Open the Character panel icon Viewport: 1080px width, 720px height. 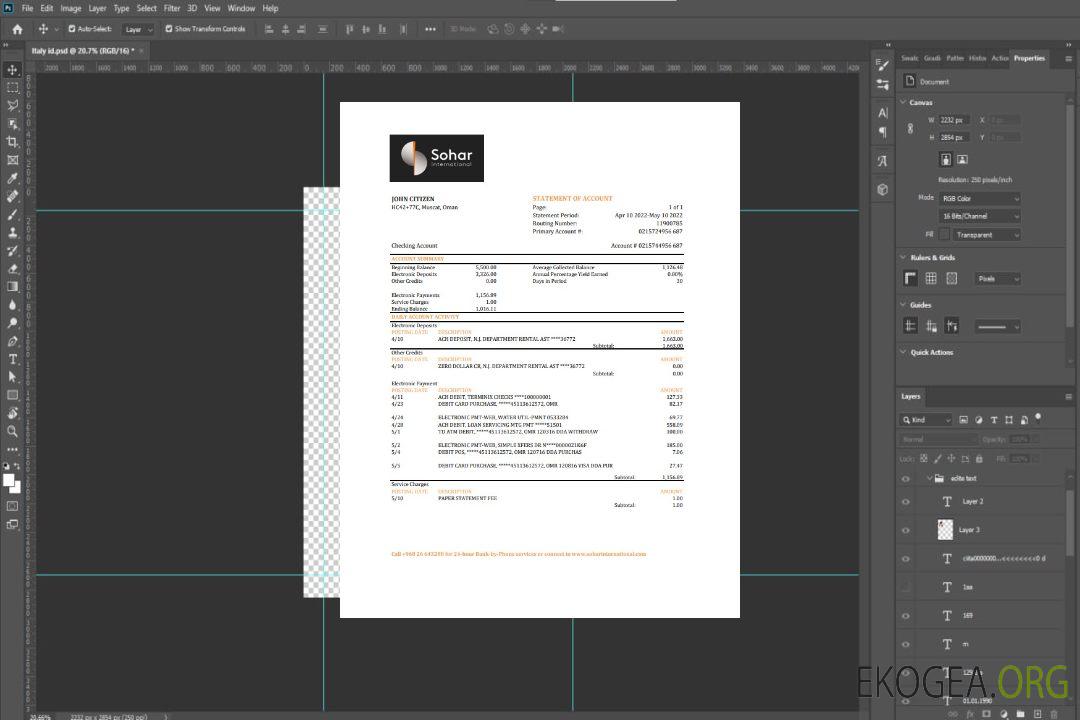883,113
